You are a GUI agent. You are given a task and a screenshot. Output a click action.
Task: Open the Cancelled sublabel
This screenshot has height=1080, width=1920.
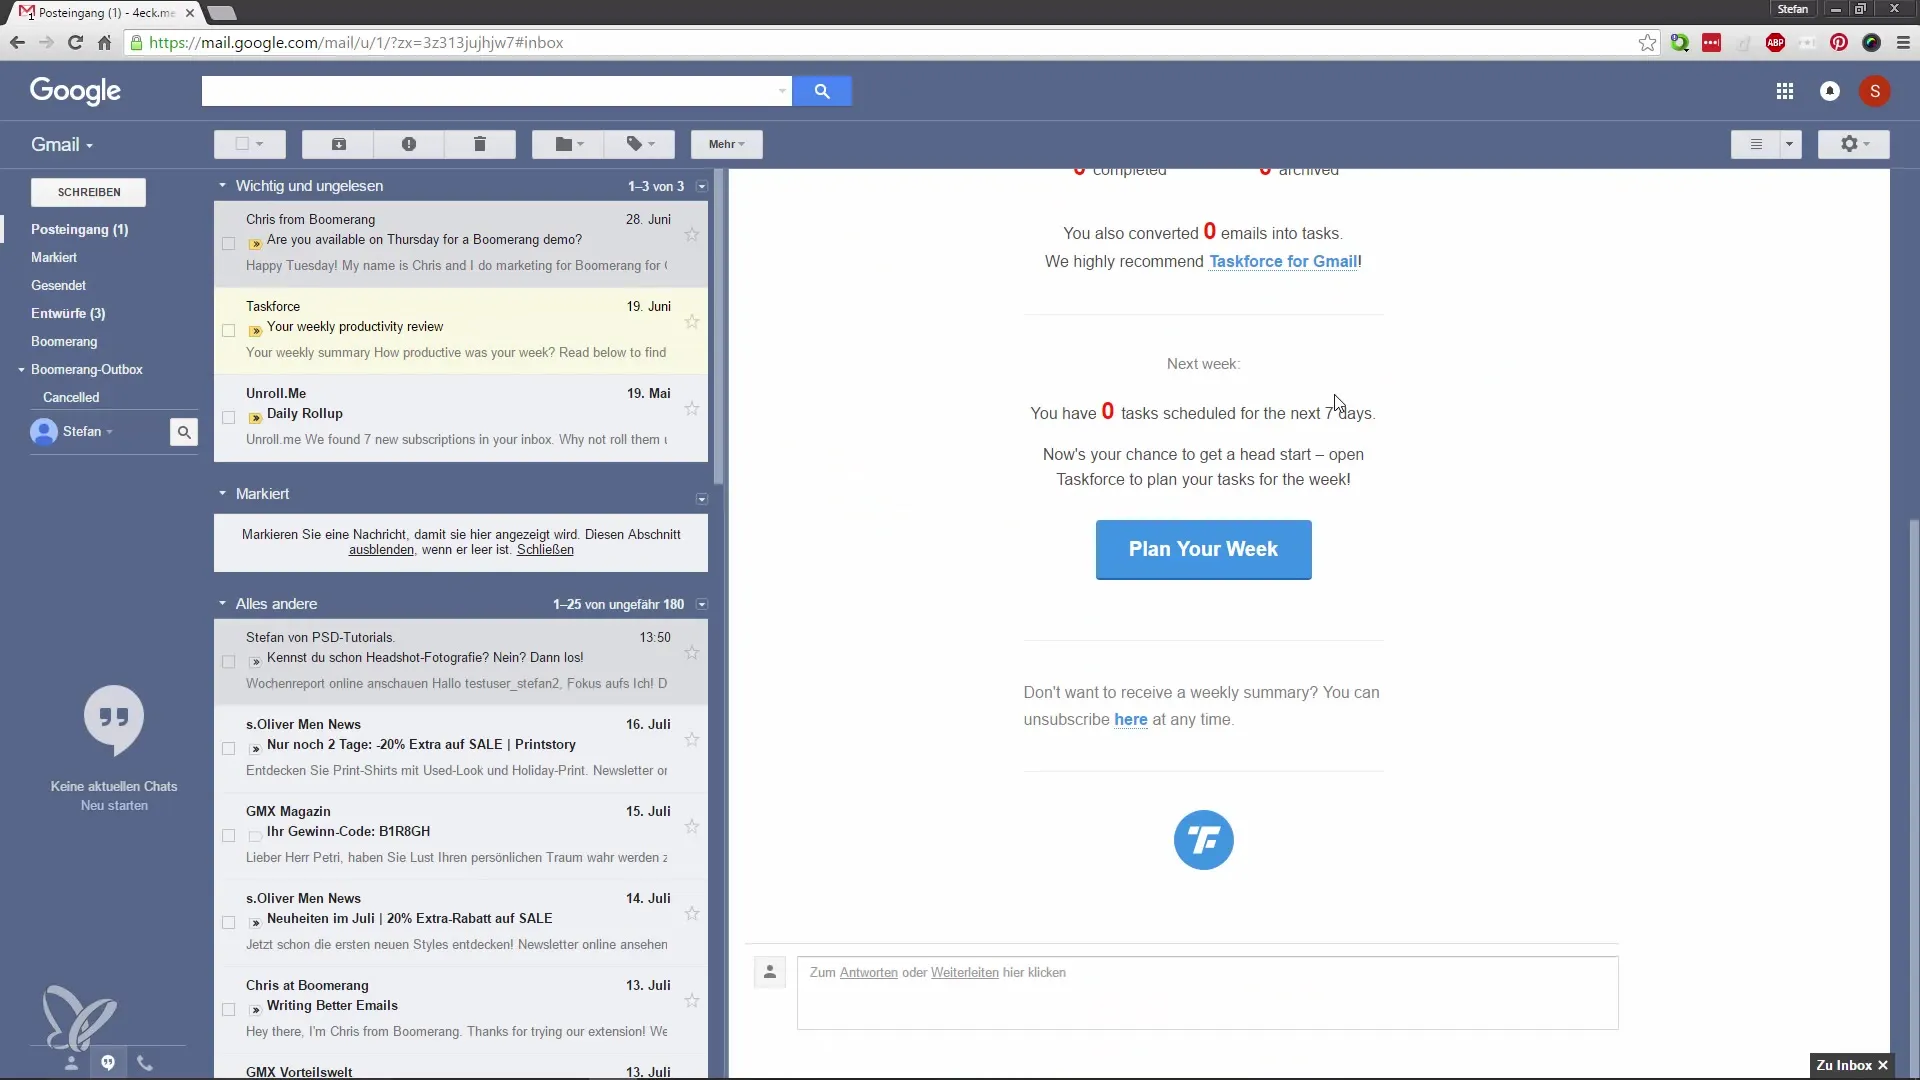pos(71,397)
